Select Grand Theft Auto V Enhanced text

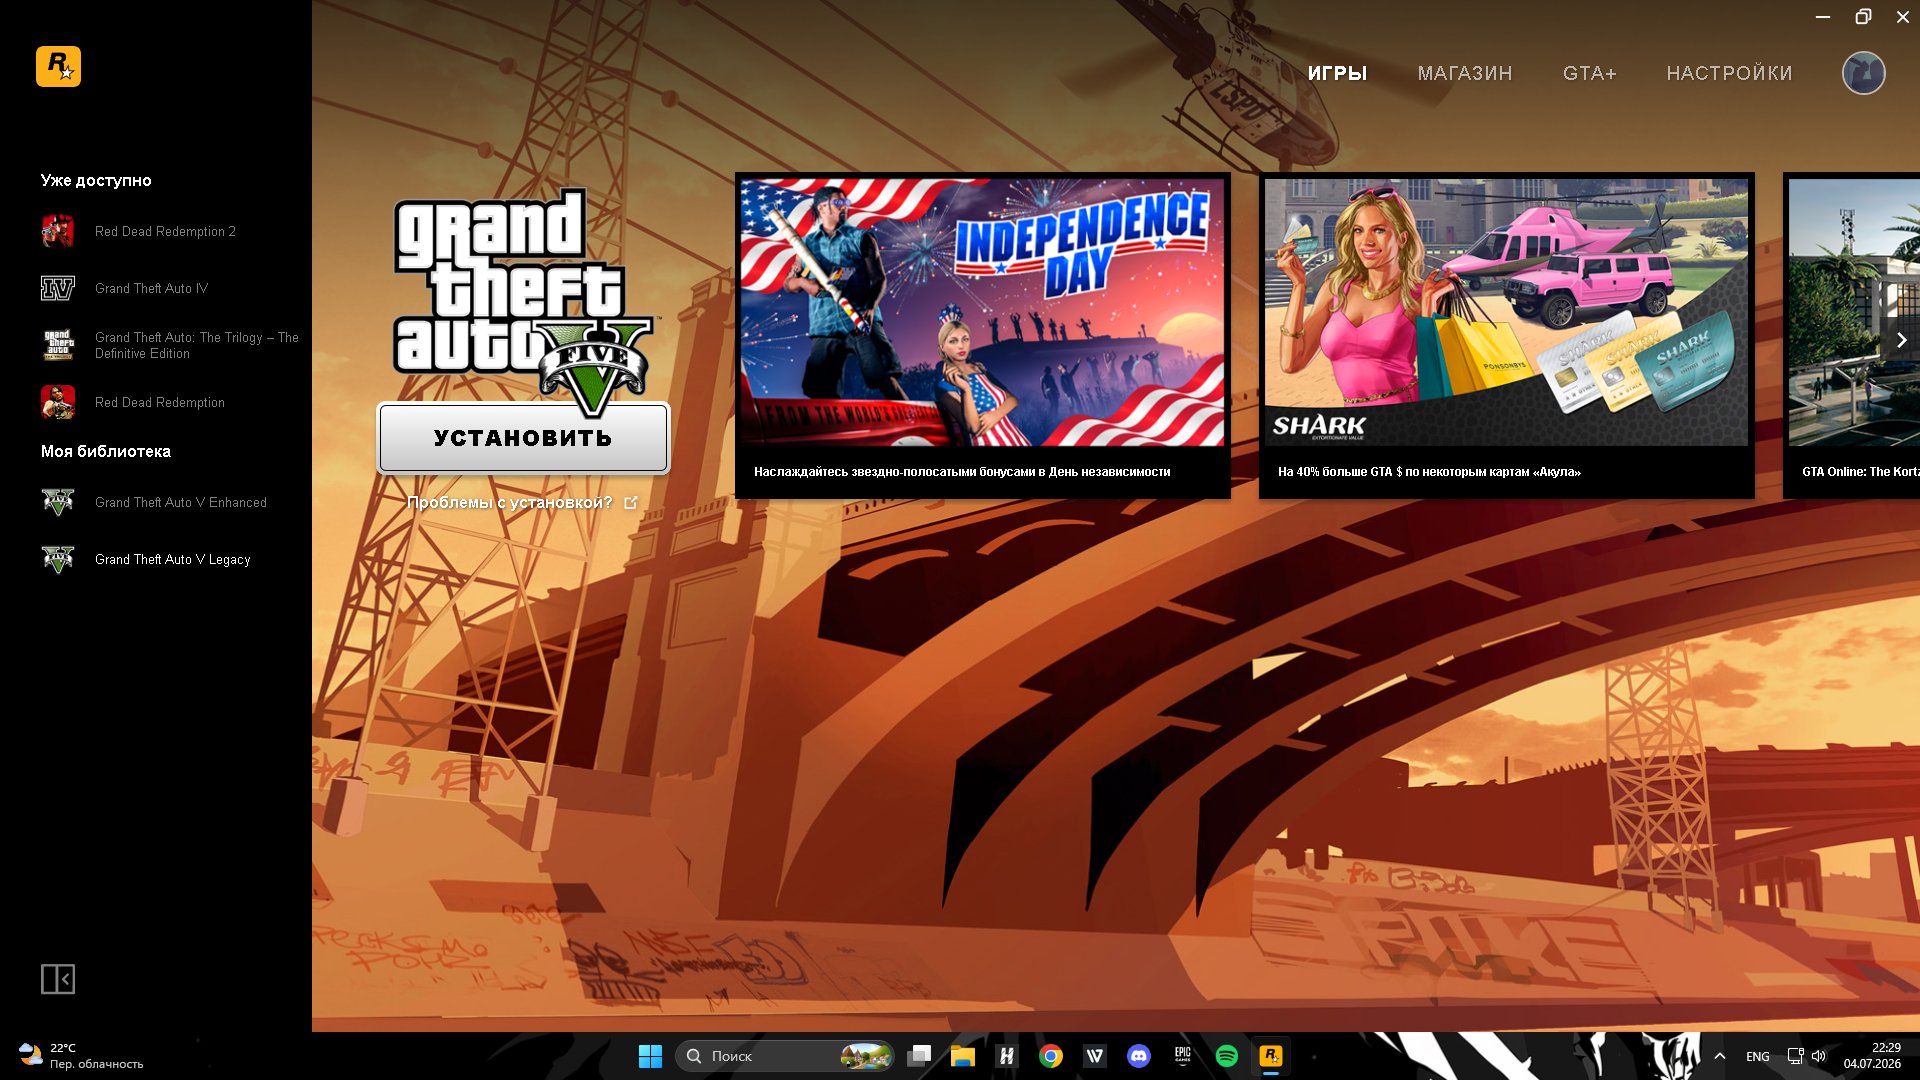pyautogui.click(x=181, y=502)
